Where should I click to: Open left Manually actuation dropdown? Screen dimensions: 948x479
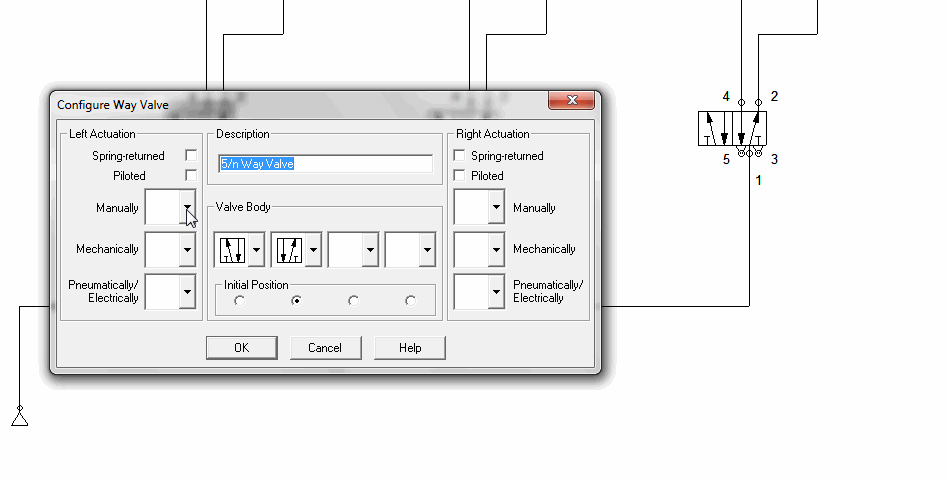click(187, 207)
